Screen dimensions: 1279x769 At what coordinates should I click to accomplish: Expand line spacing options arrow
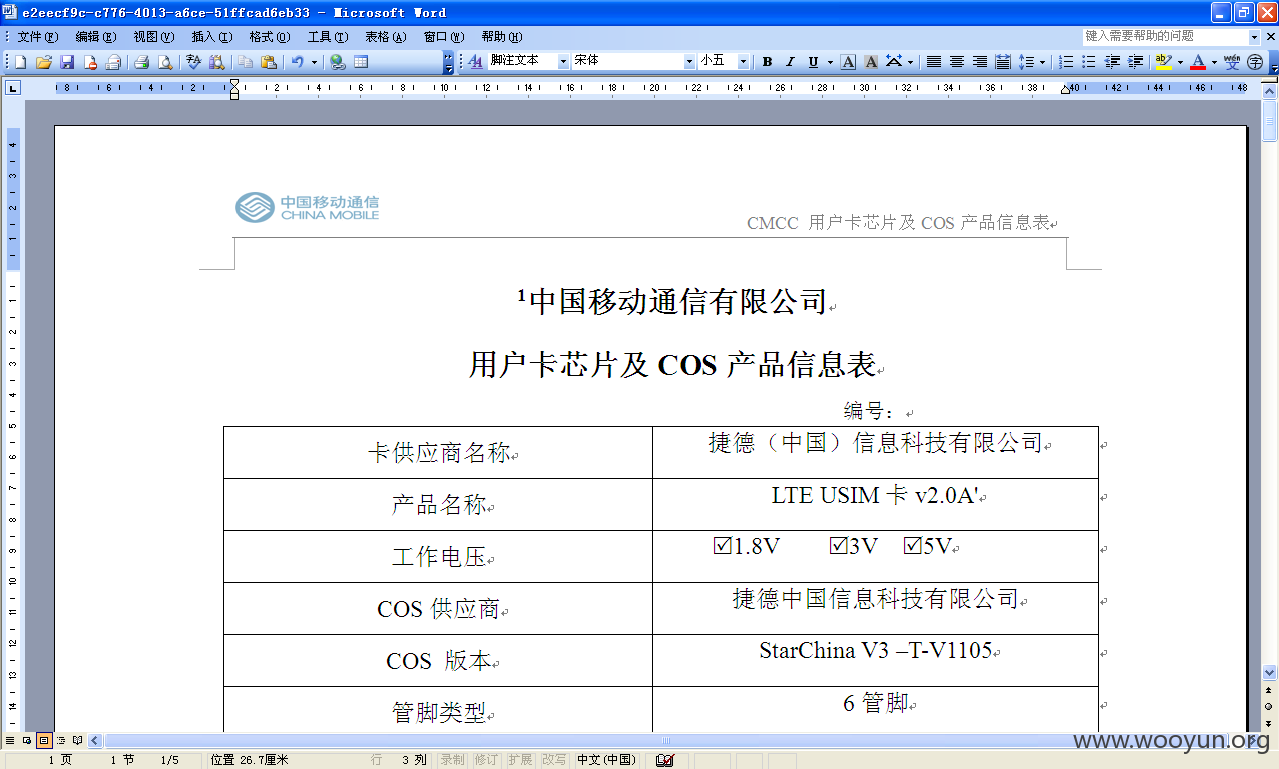[x=1042, y=62]
